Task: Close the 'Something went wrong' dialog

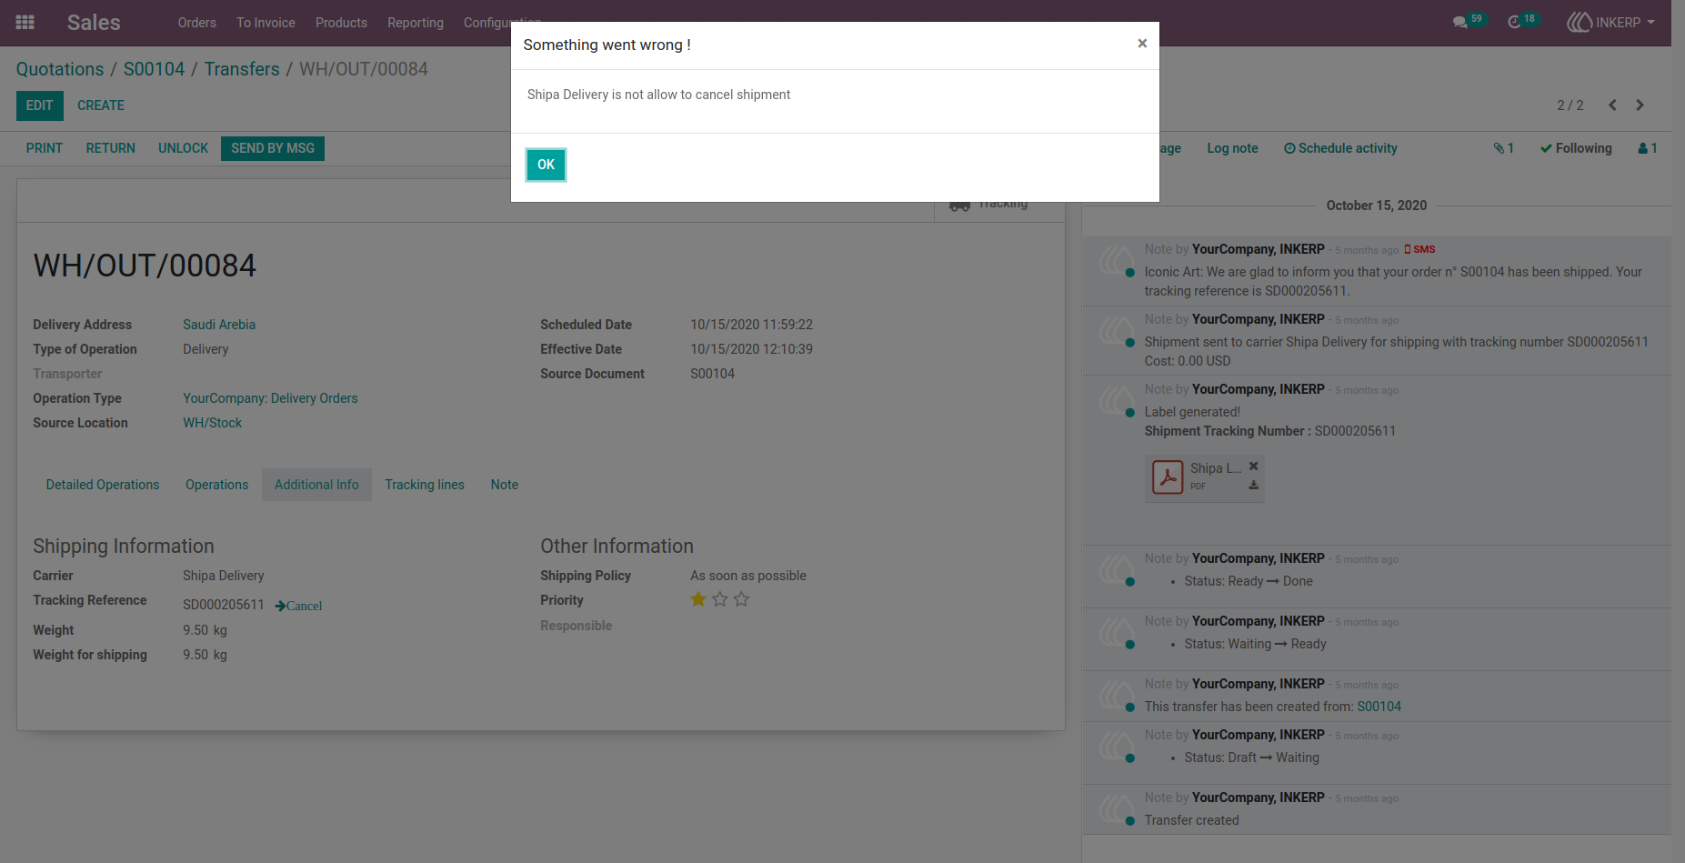Action: [1142, 43]
